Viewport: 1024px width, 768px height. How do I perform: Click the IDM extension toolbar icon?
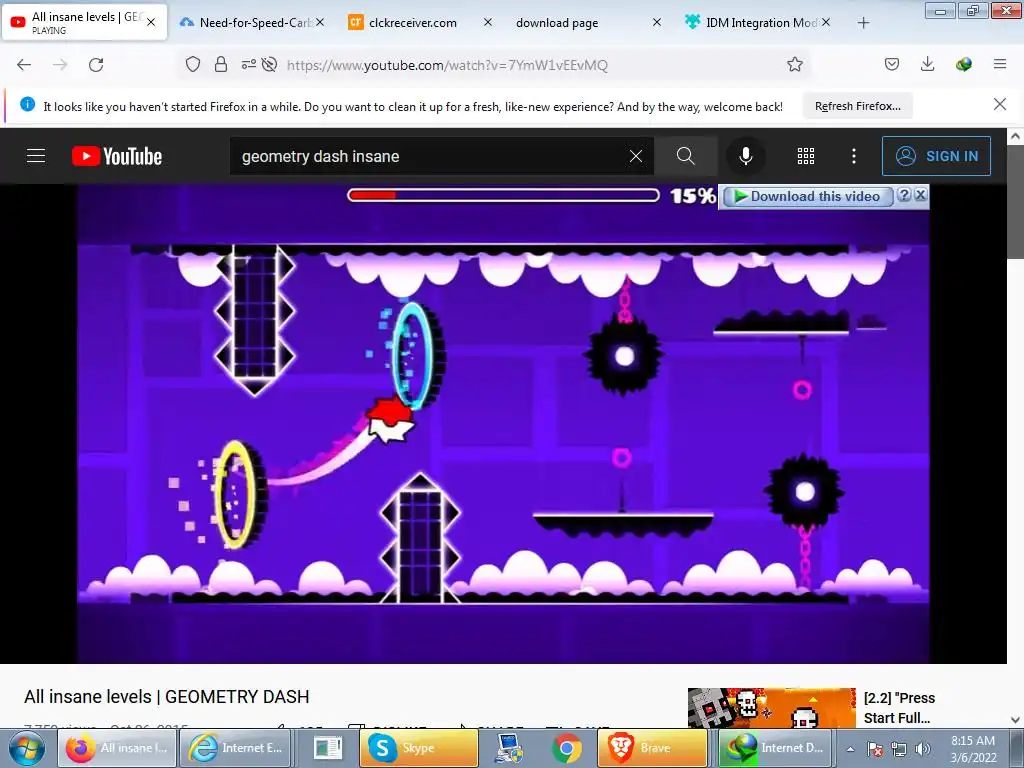click(x=964, y=64)
